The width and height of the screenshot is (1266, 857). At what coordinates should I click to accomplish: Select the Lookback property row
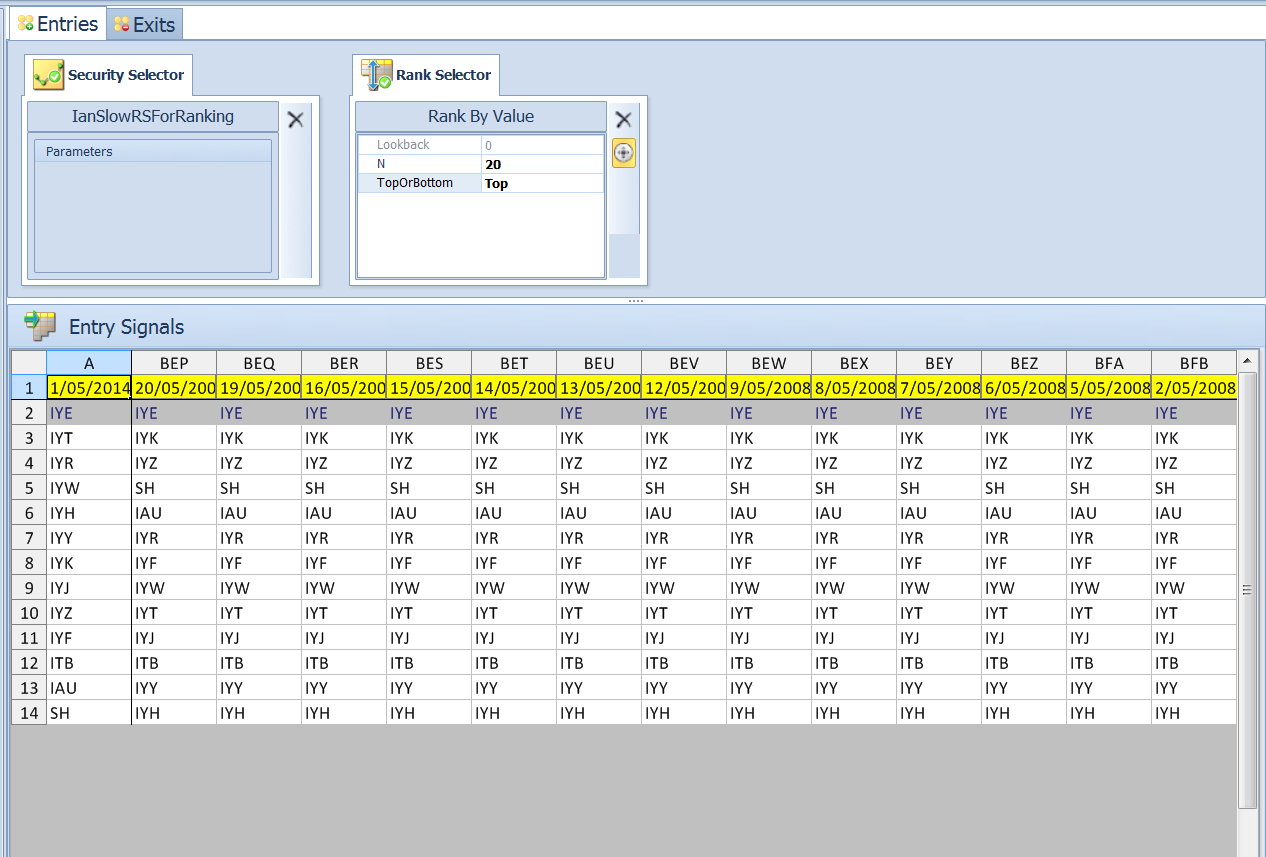(x=481, y=145)
